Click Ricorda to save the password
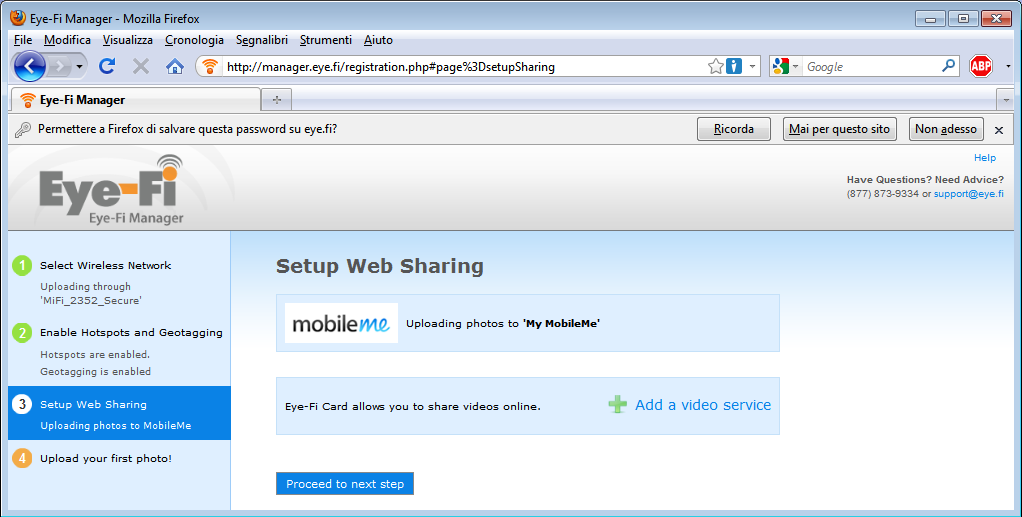The height and width of the screenshot is (517, 1022). [x=734, y=129]
